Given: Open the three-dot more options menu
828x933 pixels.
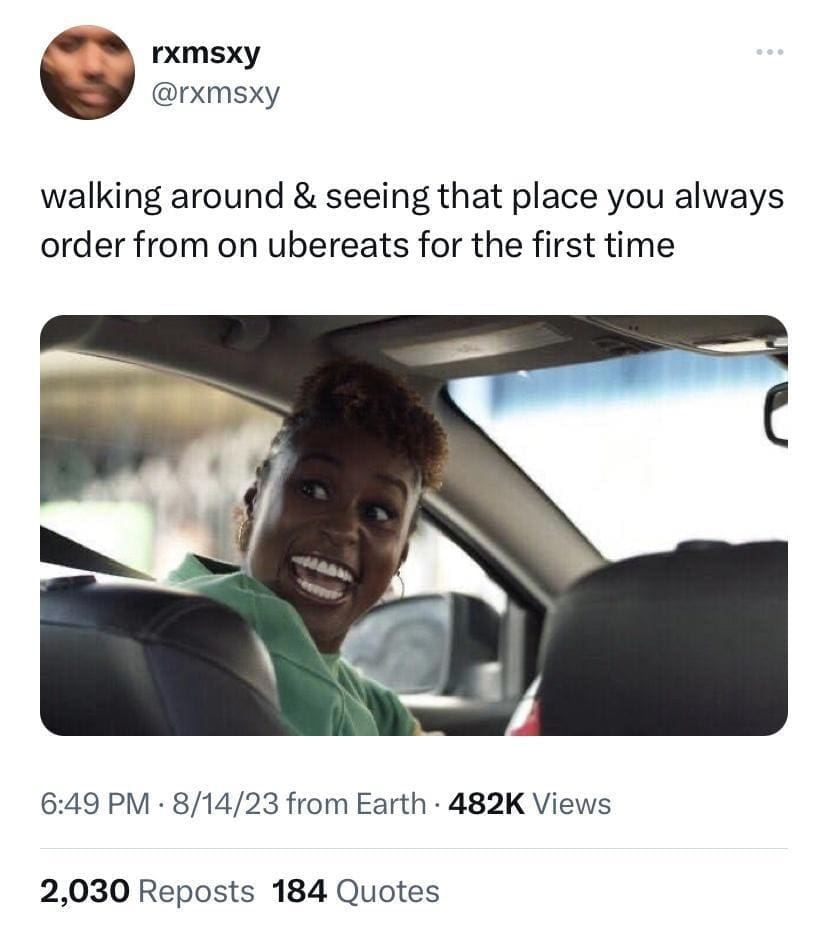Looking at the screenshot, I should click(771, 51).
